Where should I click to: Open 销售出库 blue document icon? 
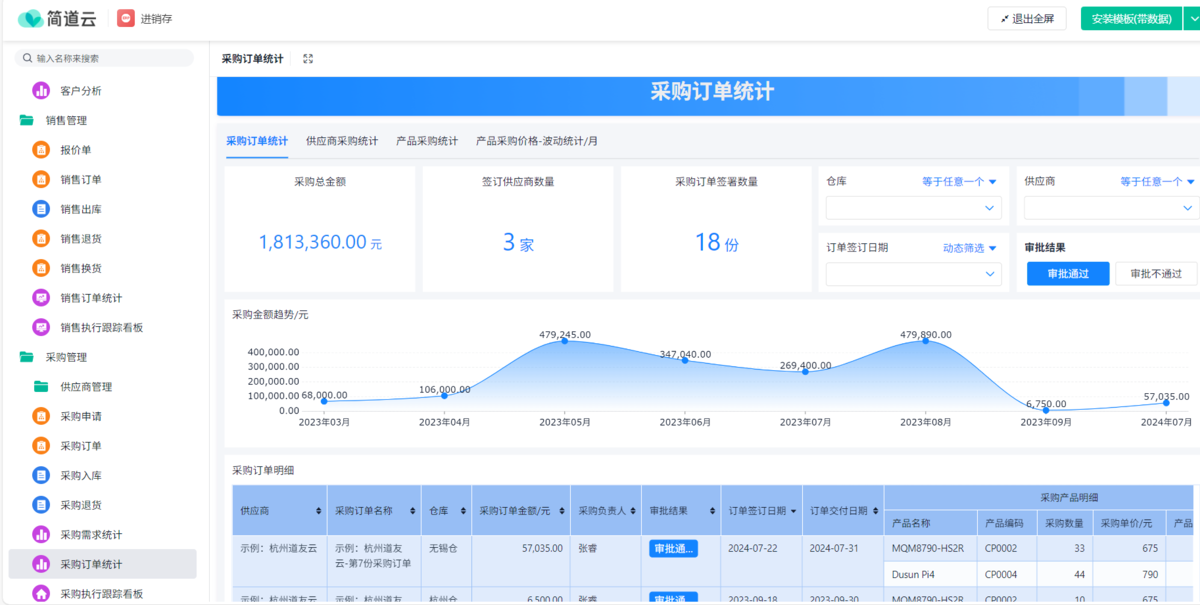pyautogui.click(x=41, y=209)
